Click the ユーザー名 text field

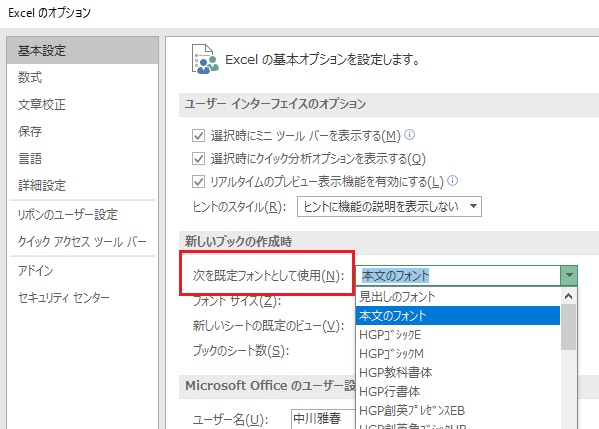point(324,419)
